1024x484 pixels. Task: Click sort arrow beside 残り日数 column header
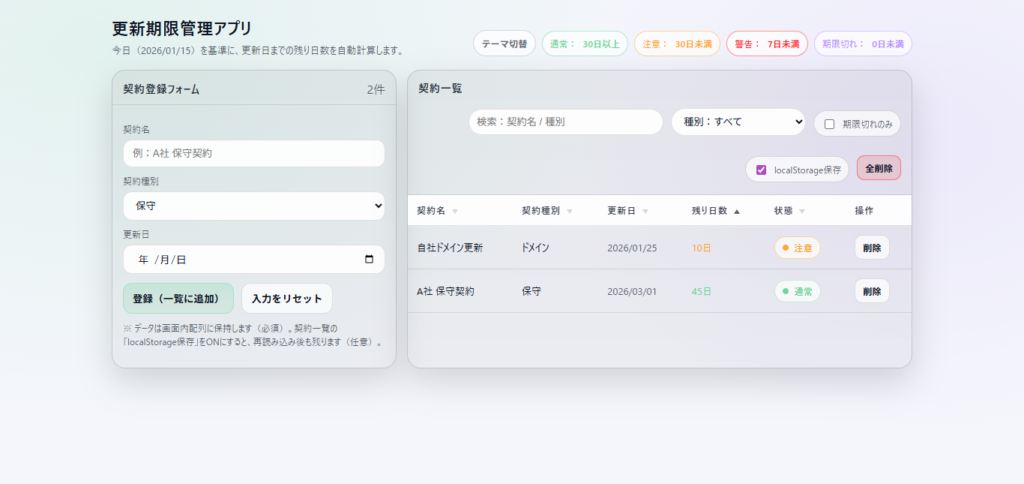point(737,211)
